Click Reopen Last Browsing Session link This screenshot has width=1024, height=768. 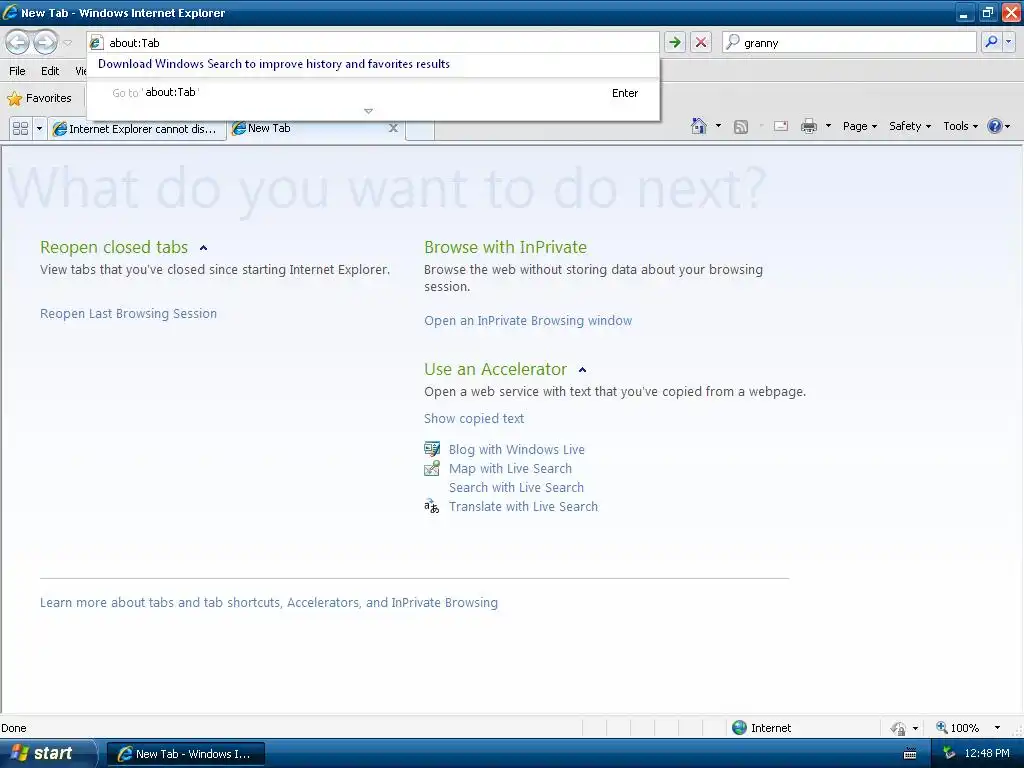coord(128,313)
